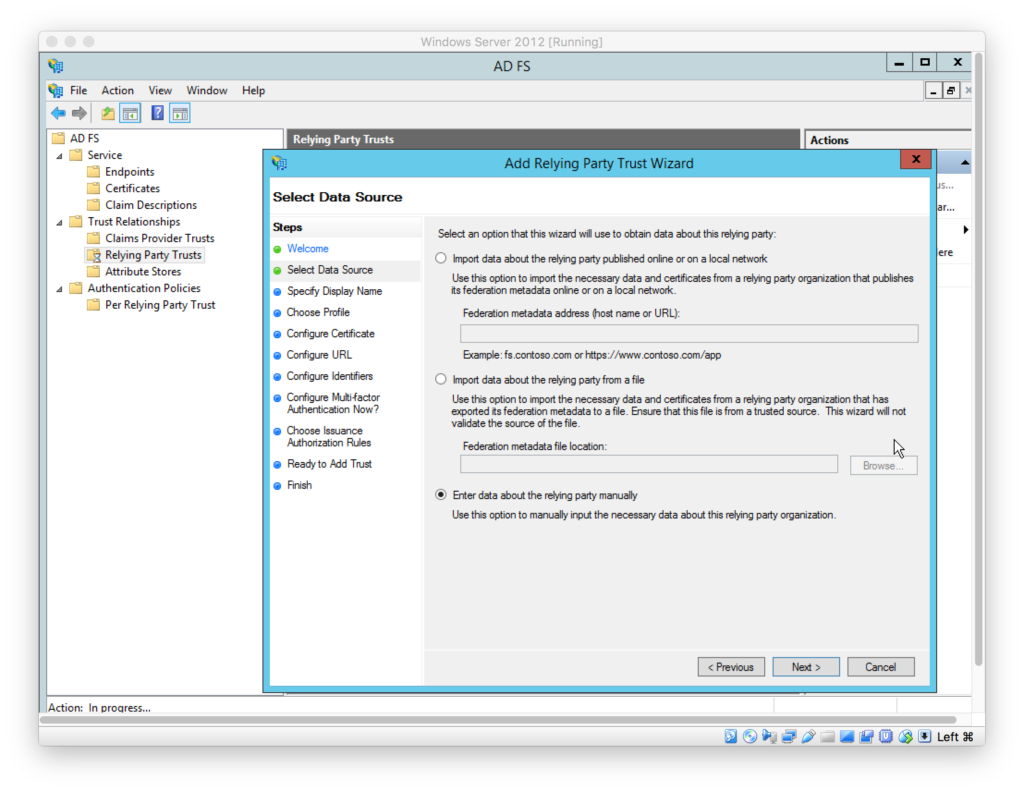Select the AD FS root tree node

[x=84, y=138]
